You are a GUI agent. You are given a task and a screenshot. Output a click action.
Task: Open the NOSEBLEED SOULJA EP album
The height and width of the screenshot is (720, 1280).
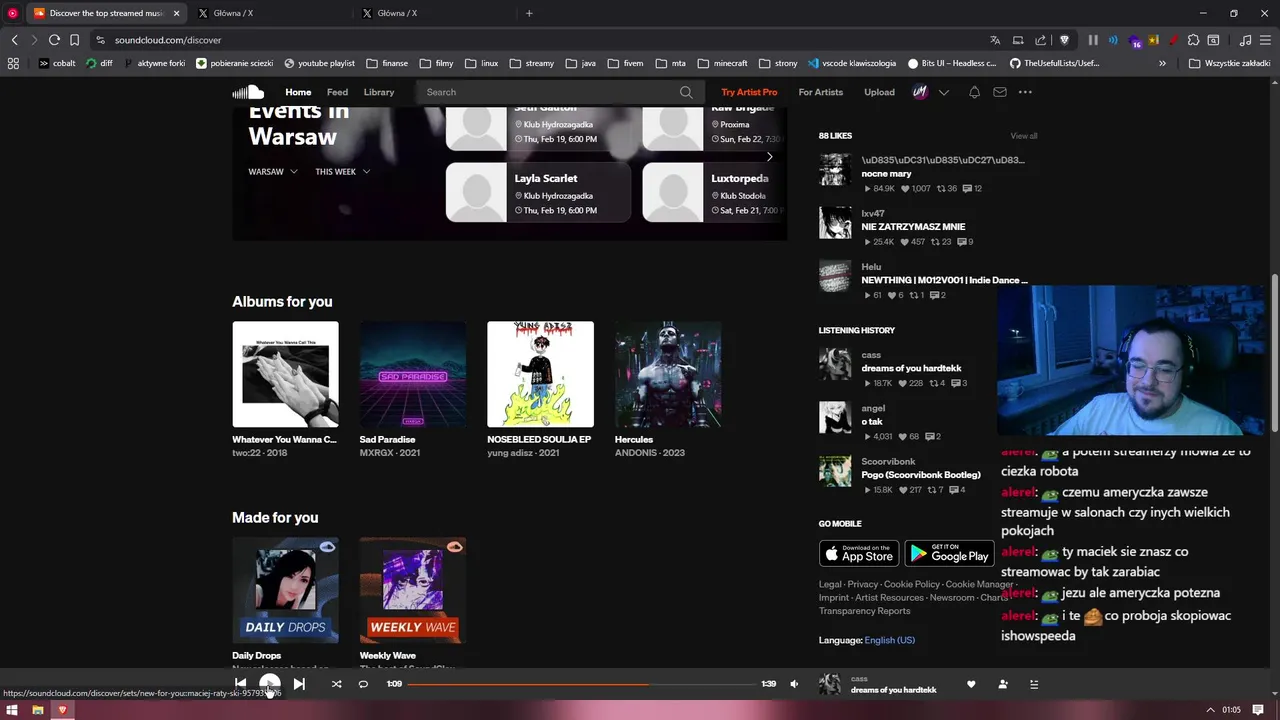[x=540, y=374]
